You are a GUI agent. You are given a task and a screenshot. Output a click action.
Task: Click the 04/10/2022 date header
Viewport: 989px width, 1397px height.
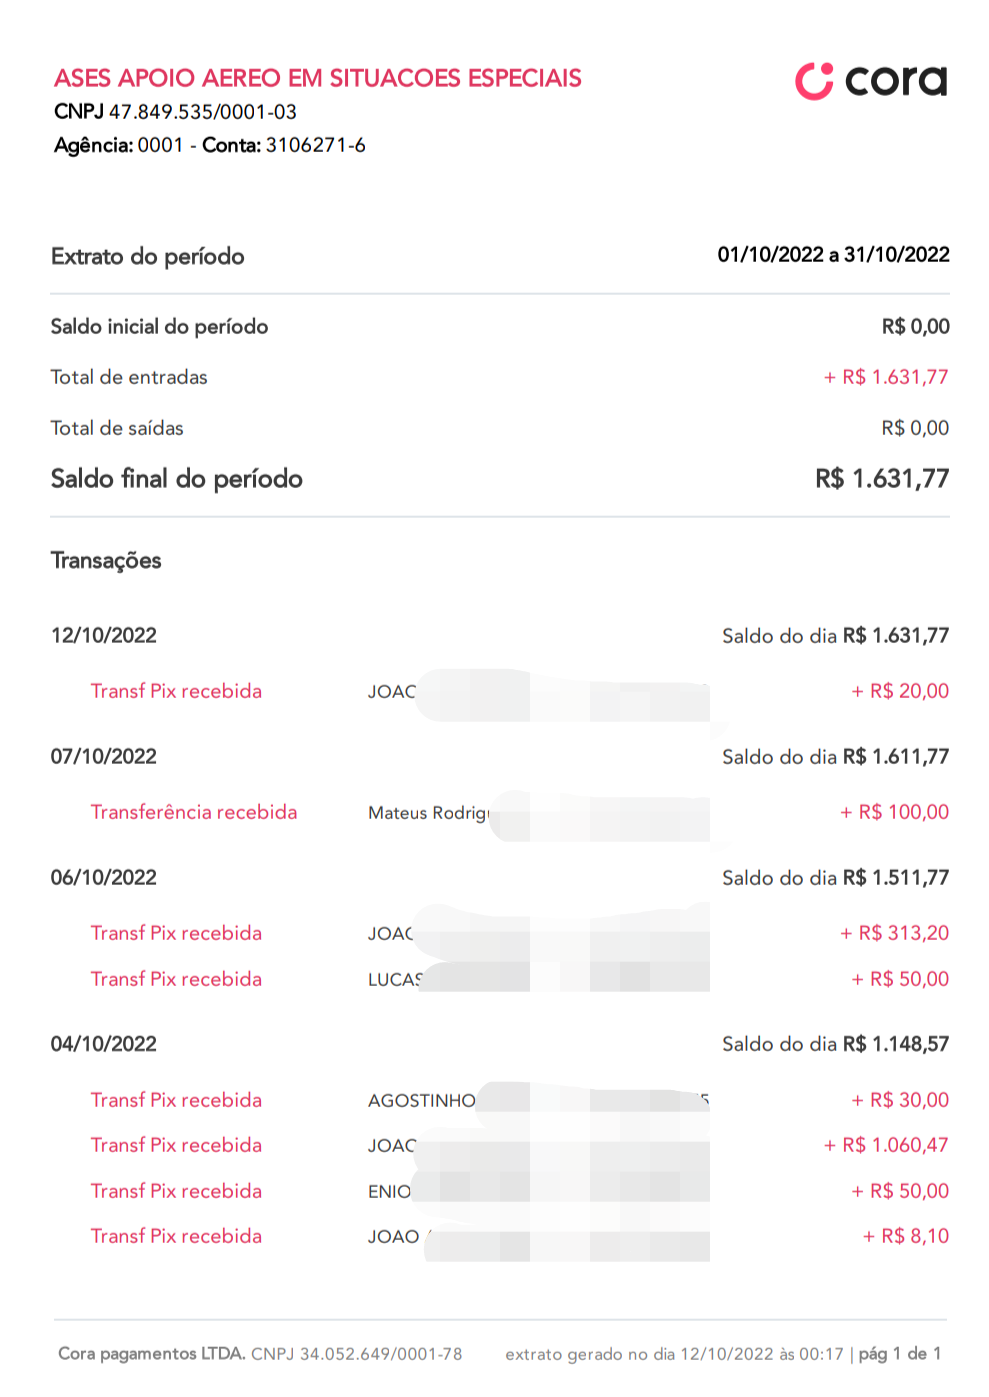tap(104, 1044)
